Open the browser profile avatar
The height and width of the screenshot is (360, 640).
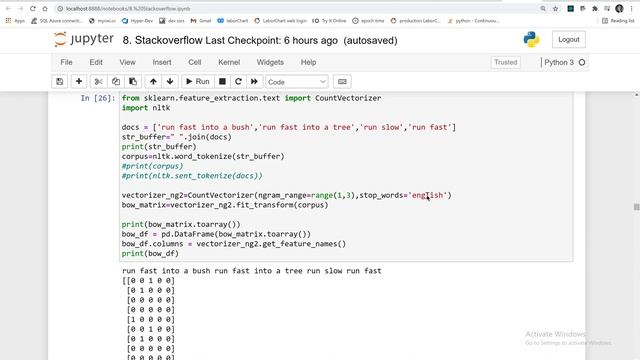point(619,9)
